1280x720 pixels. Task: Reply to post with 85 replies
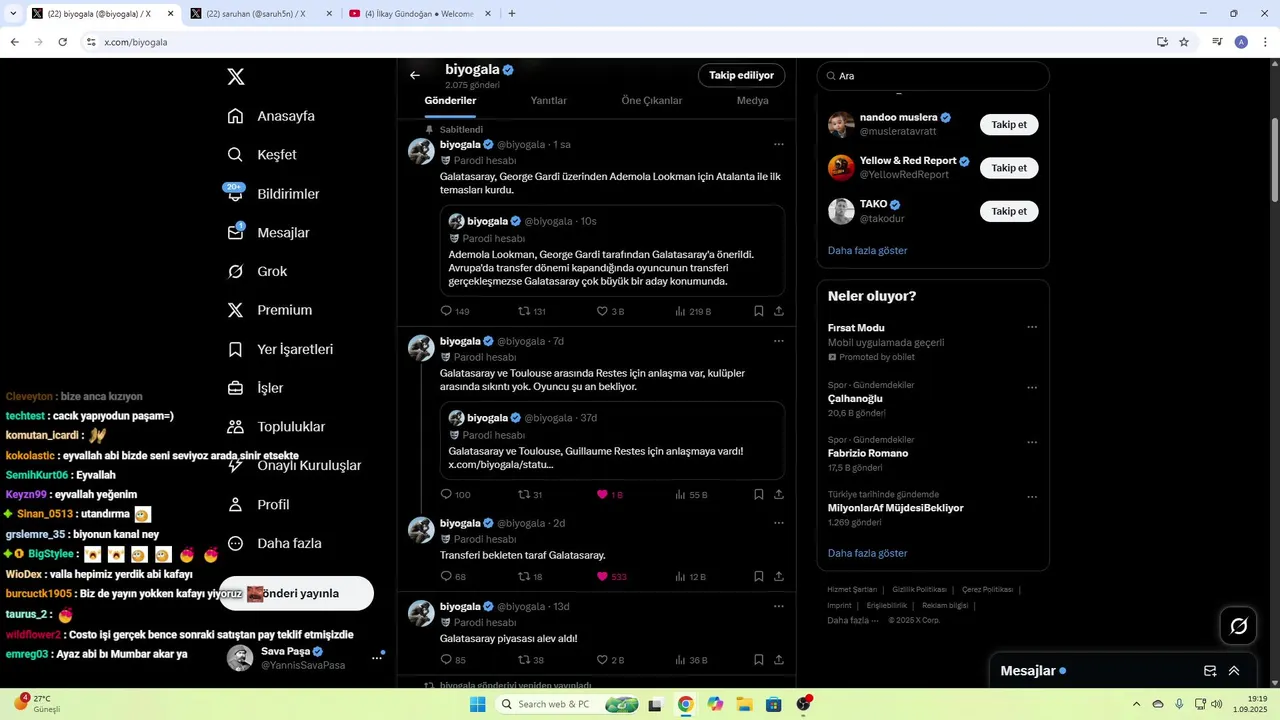(453, 659)
